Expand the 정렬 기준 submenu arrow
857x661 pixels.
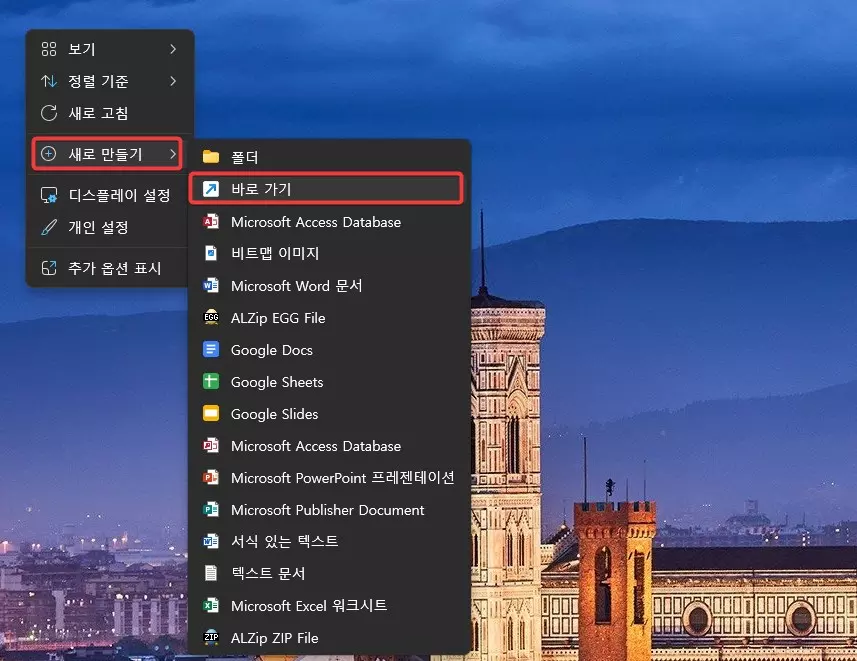click(173, 81)
